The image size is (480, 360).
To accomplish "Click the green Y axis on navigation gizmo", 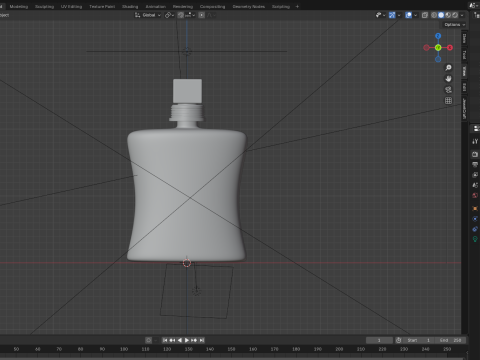I will pos(438,48).
